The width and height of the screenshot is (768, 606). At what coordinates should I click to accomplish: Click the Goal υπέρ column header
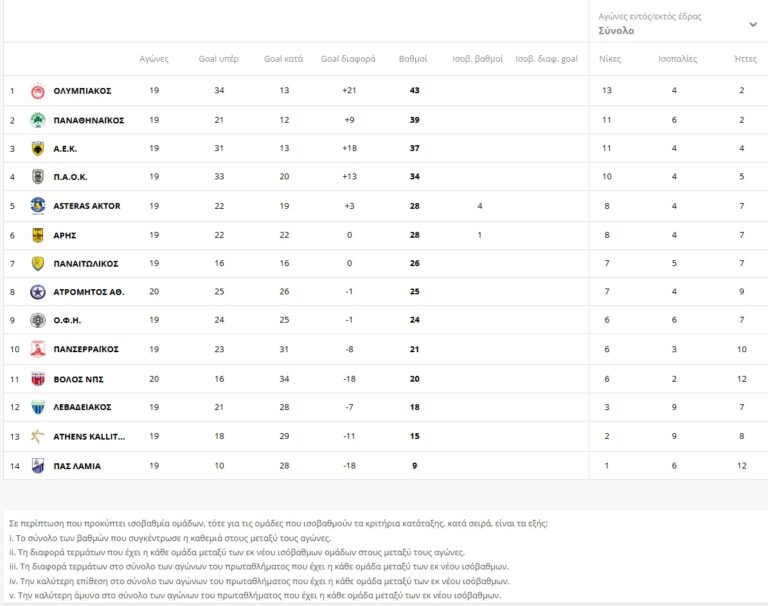(x=219, y=59)
